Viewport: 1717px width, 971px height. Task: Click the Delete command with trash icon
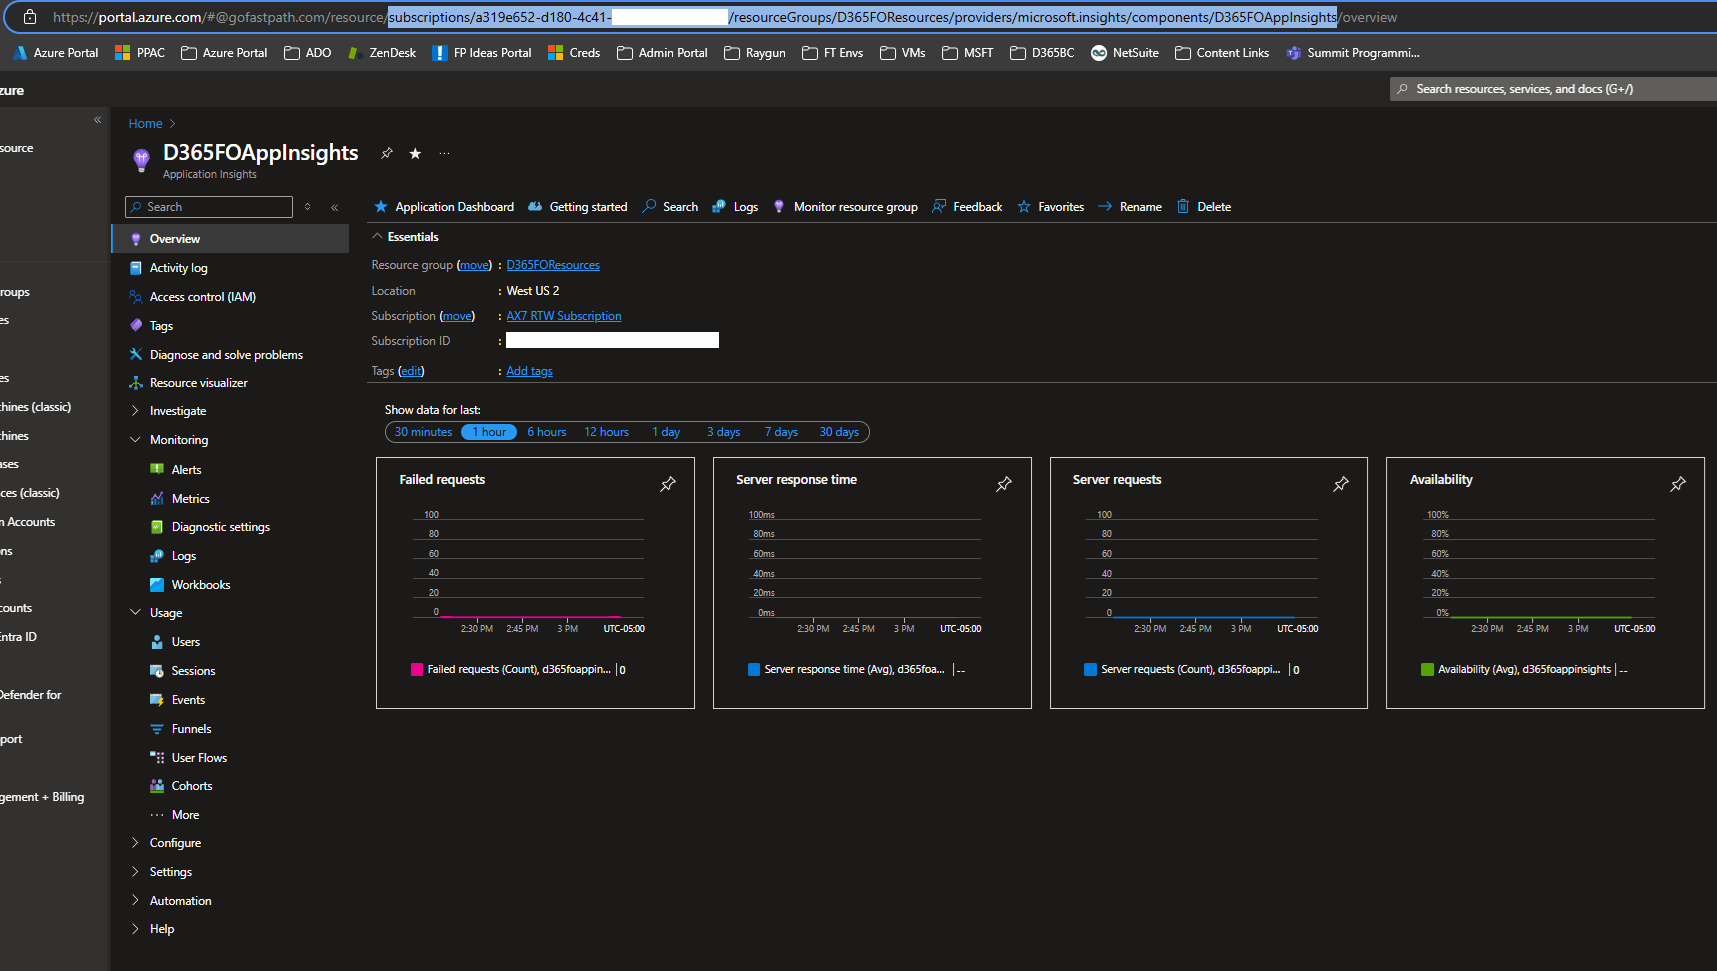1203,207
